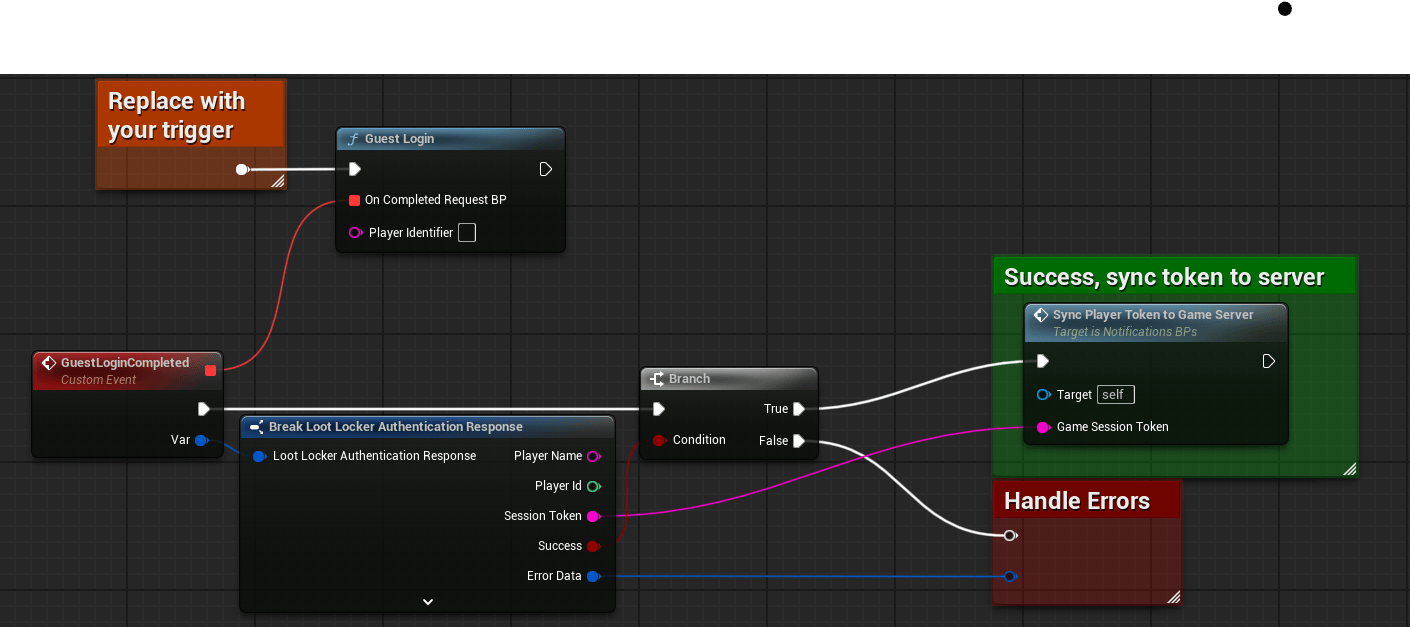Screen dimensions: 1410x627
Task: Select the Success sync token comment header
Action: pyautogui.click(x=1164, y=277)
